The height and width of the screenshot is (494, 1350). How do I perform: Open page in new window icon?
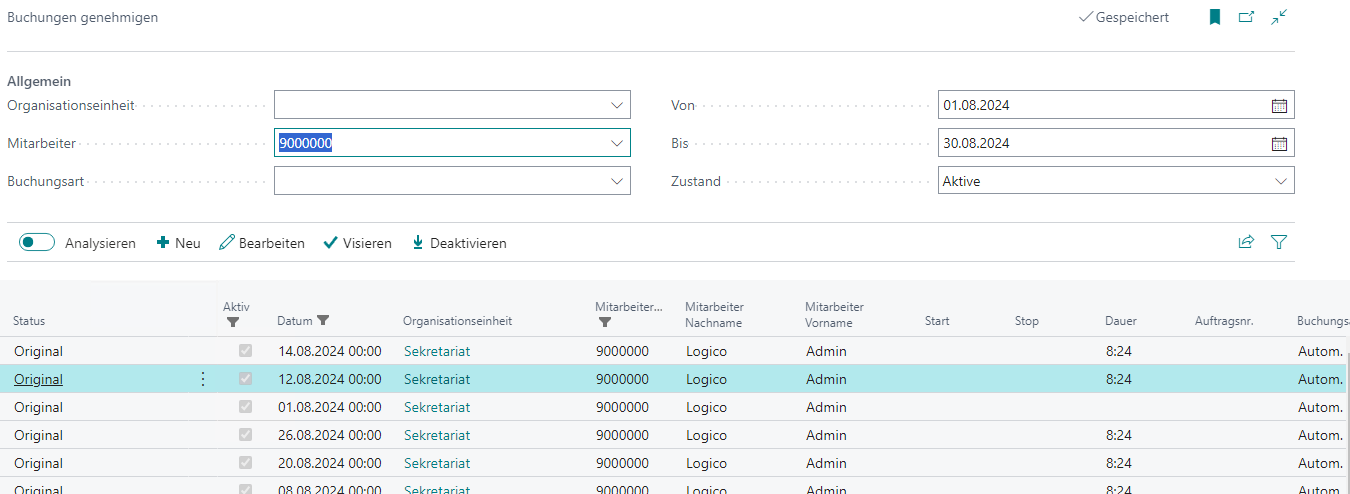pyautogui.click(x=1246, y=17)
